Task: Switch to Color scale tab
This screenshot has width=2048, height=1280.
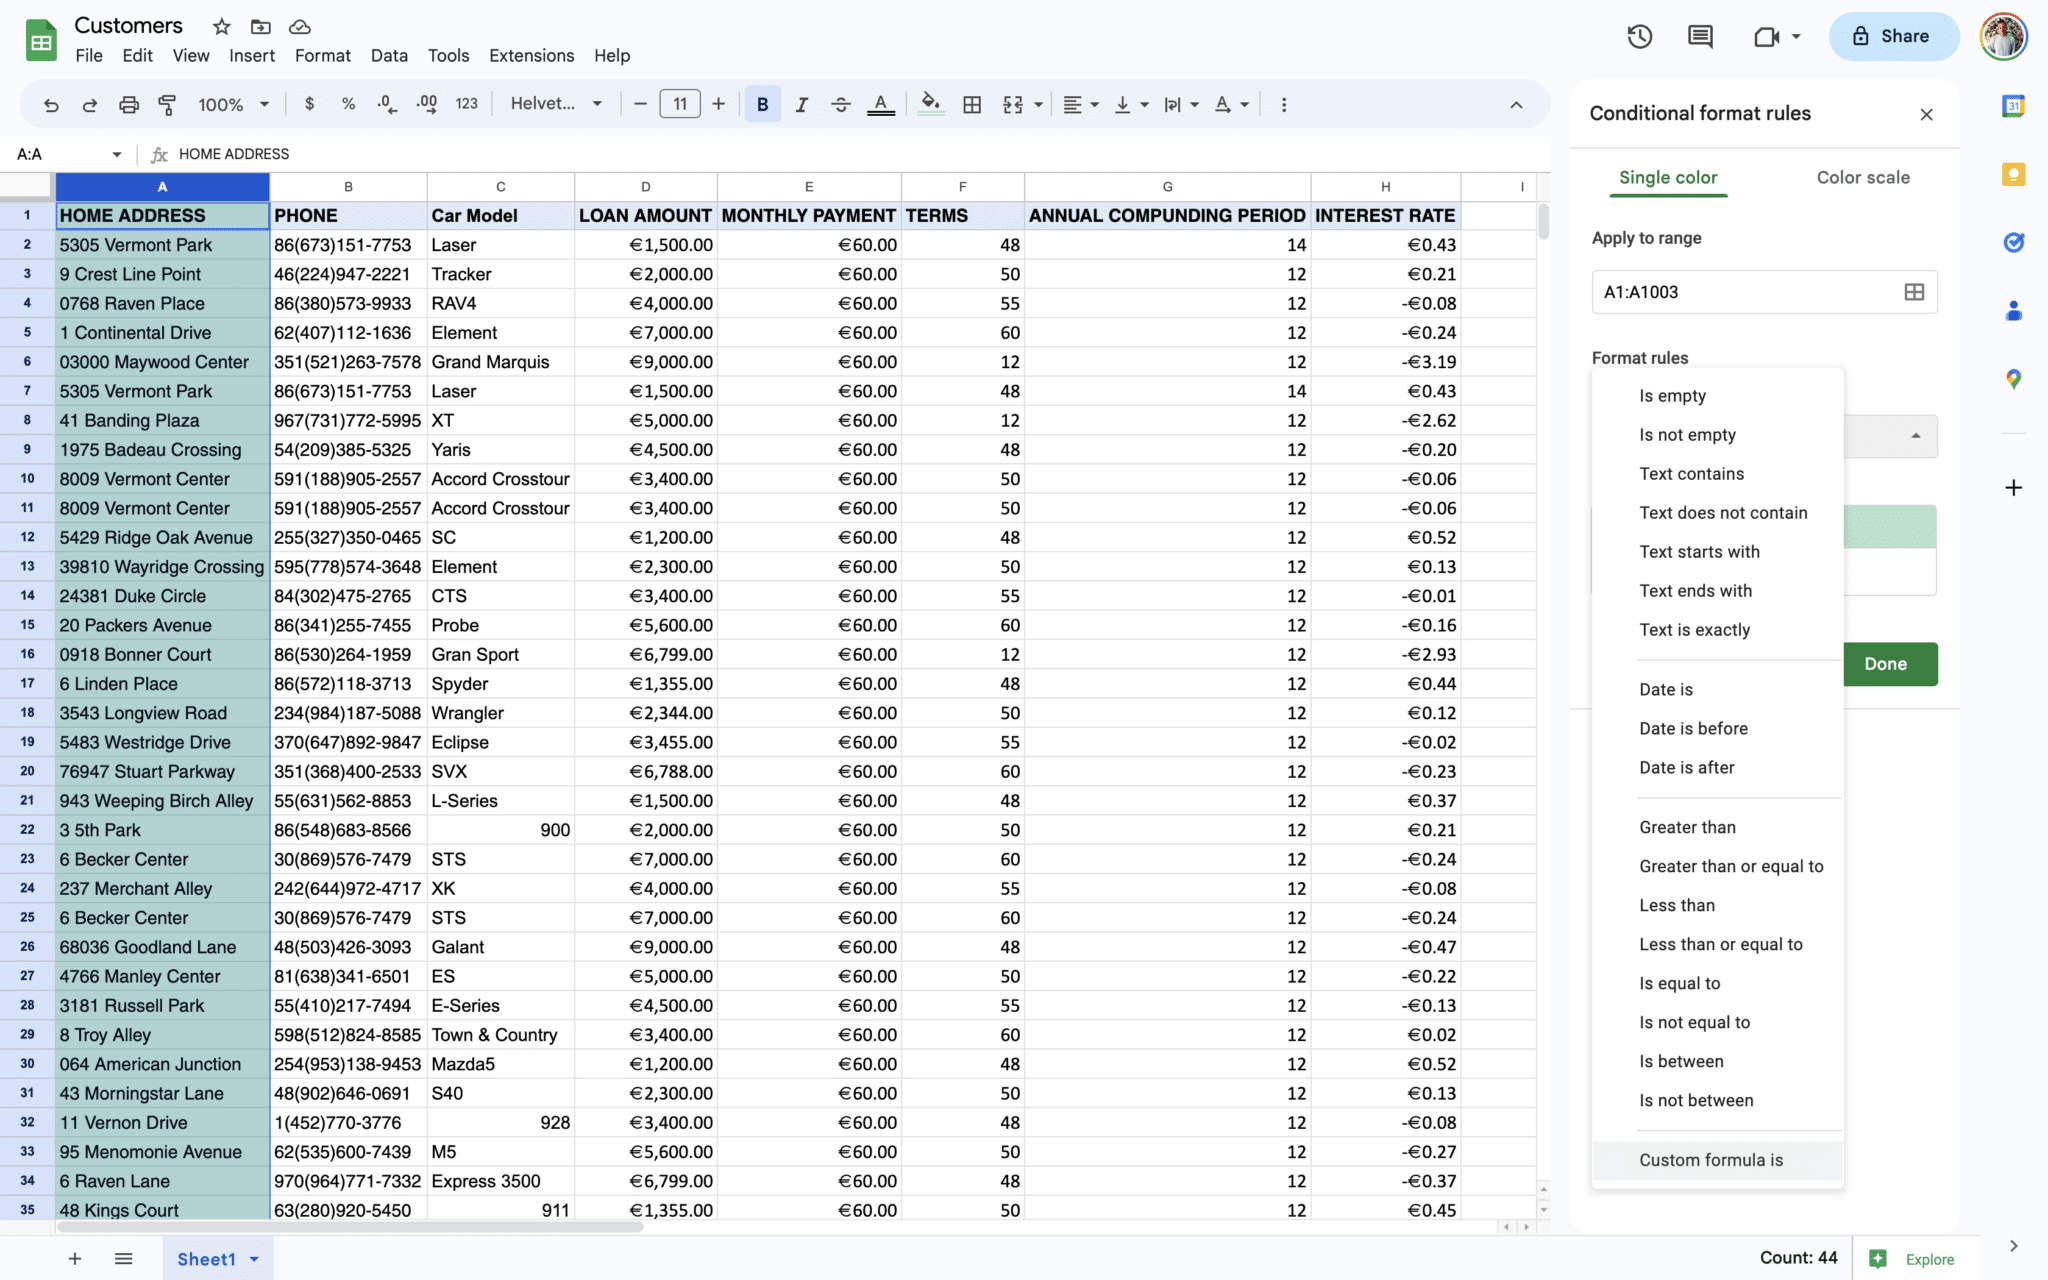Action: (1862, 177)
